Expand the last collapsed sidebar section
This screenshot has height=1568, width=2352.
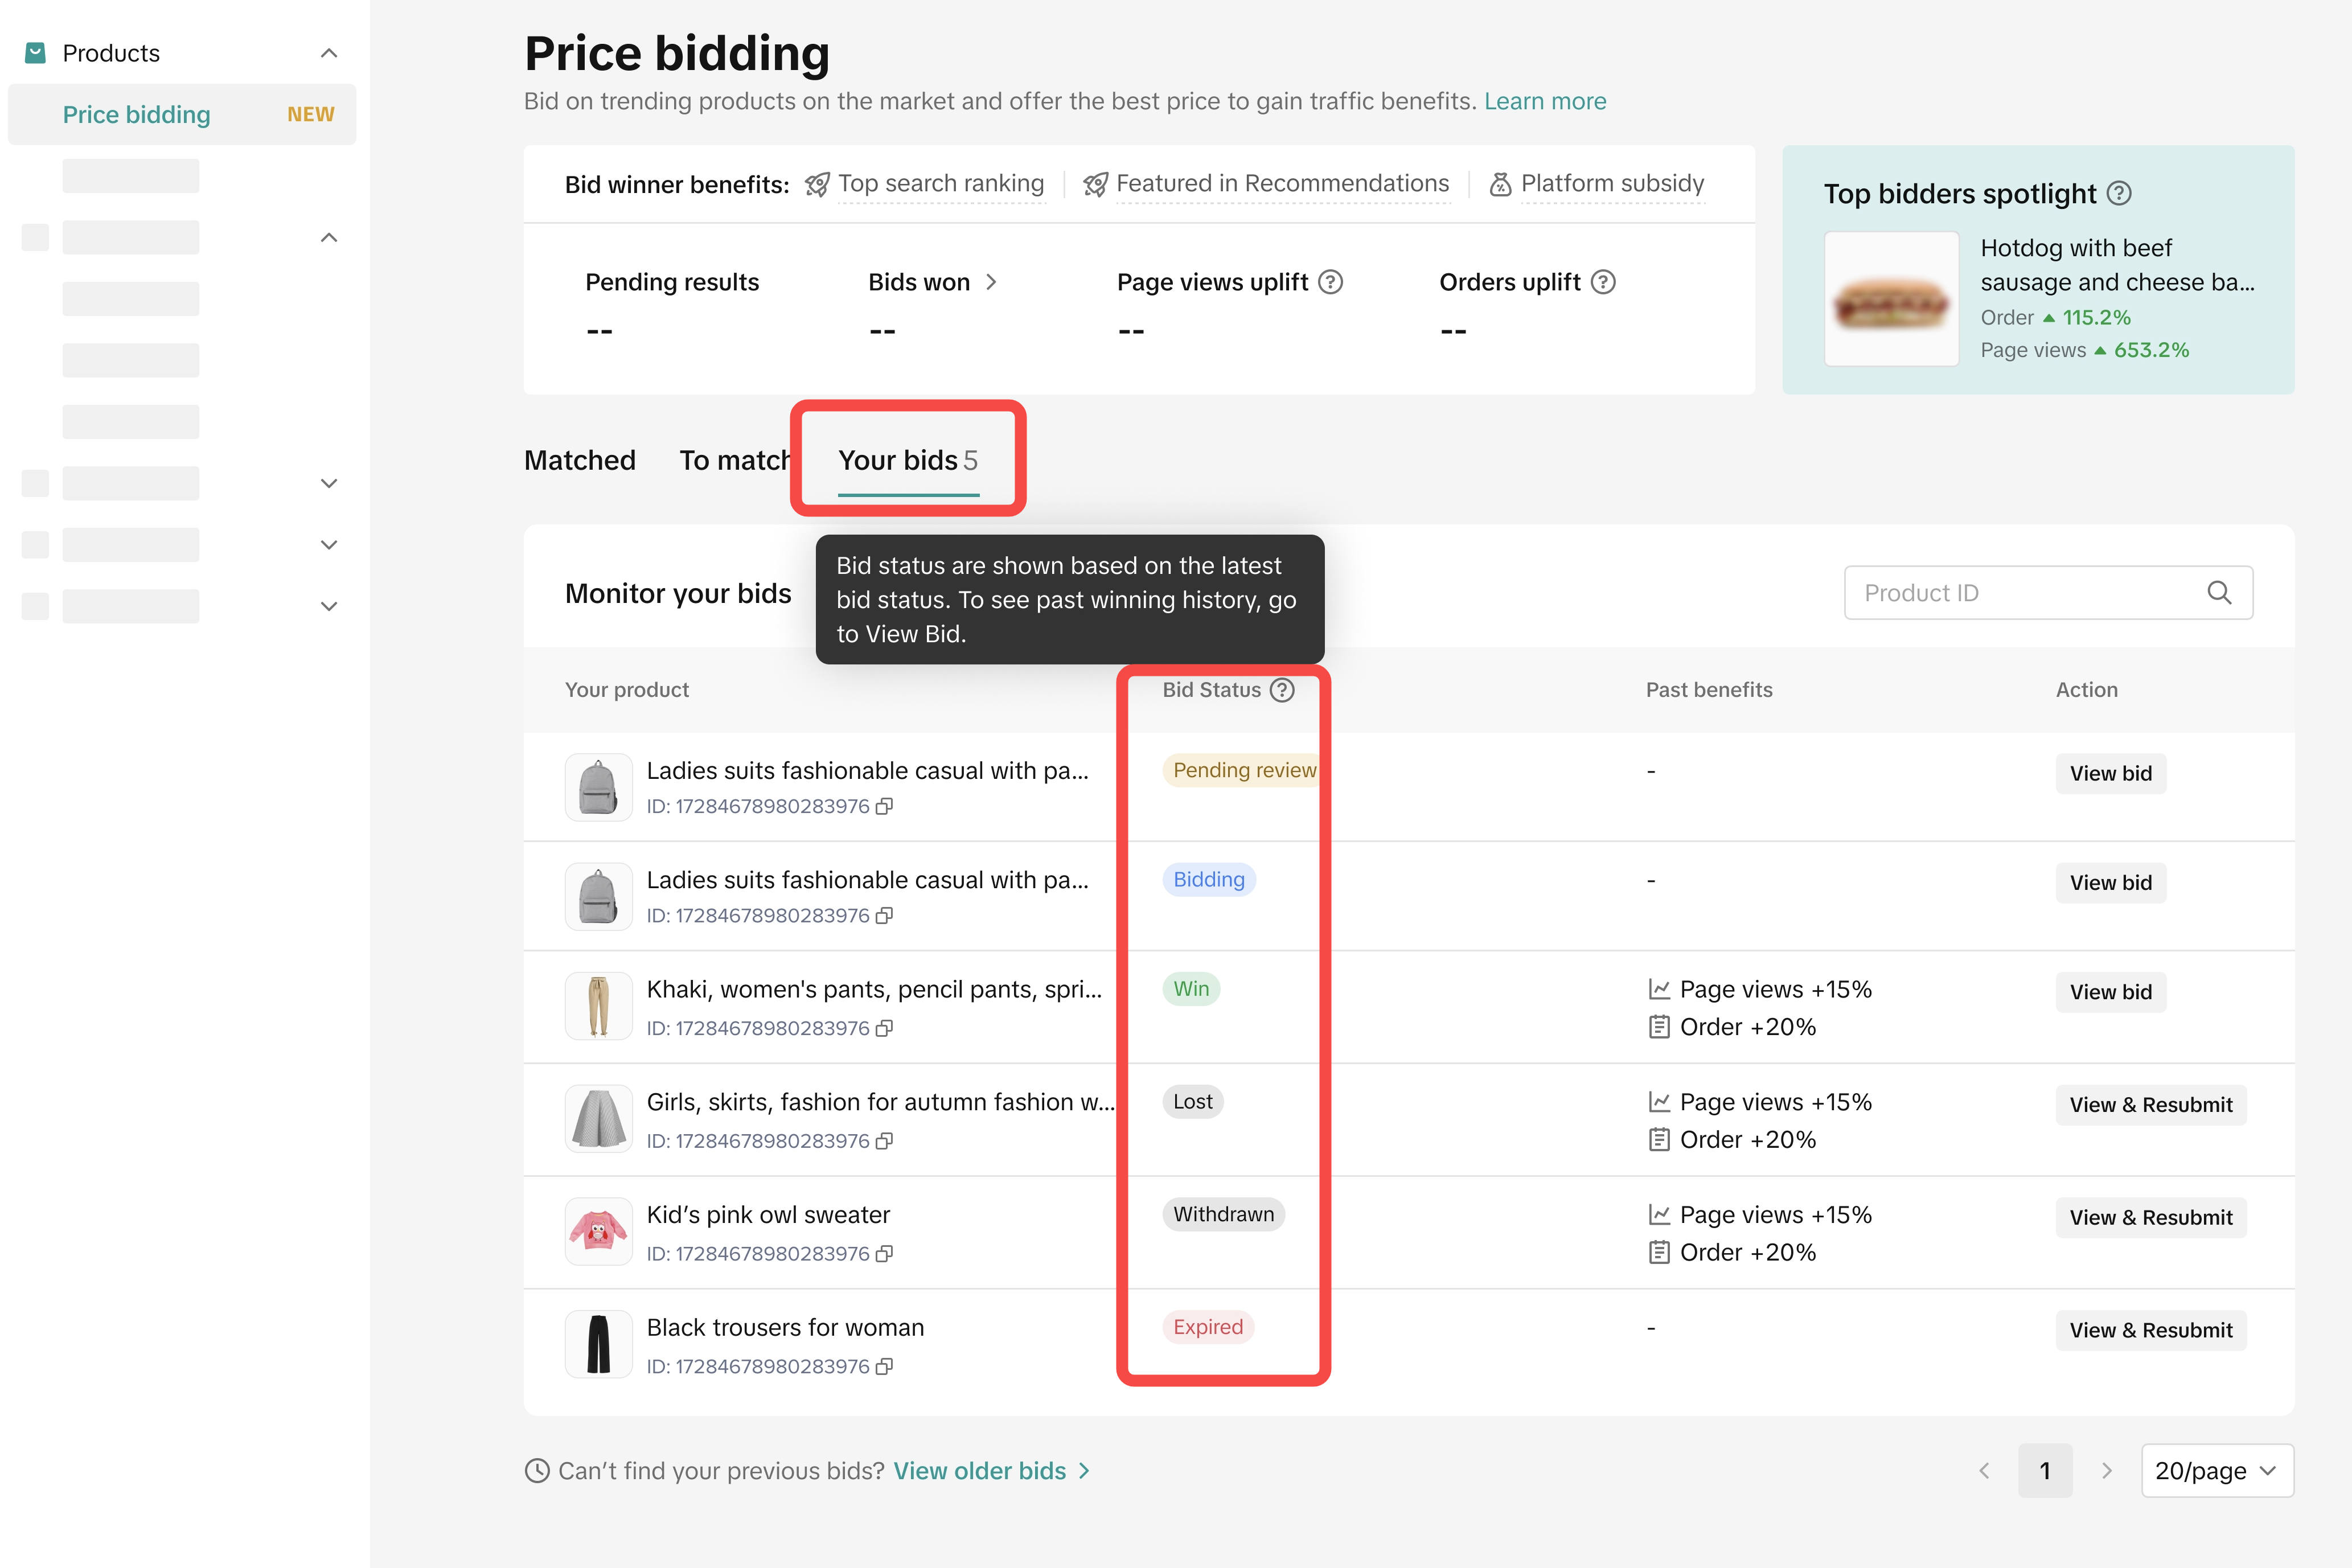pos(329,606)
